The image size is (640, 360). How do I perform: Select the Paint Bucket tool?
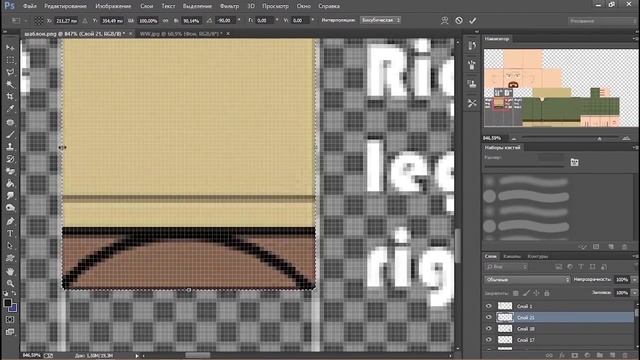click(10, 183)
